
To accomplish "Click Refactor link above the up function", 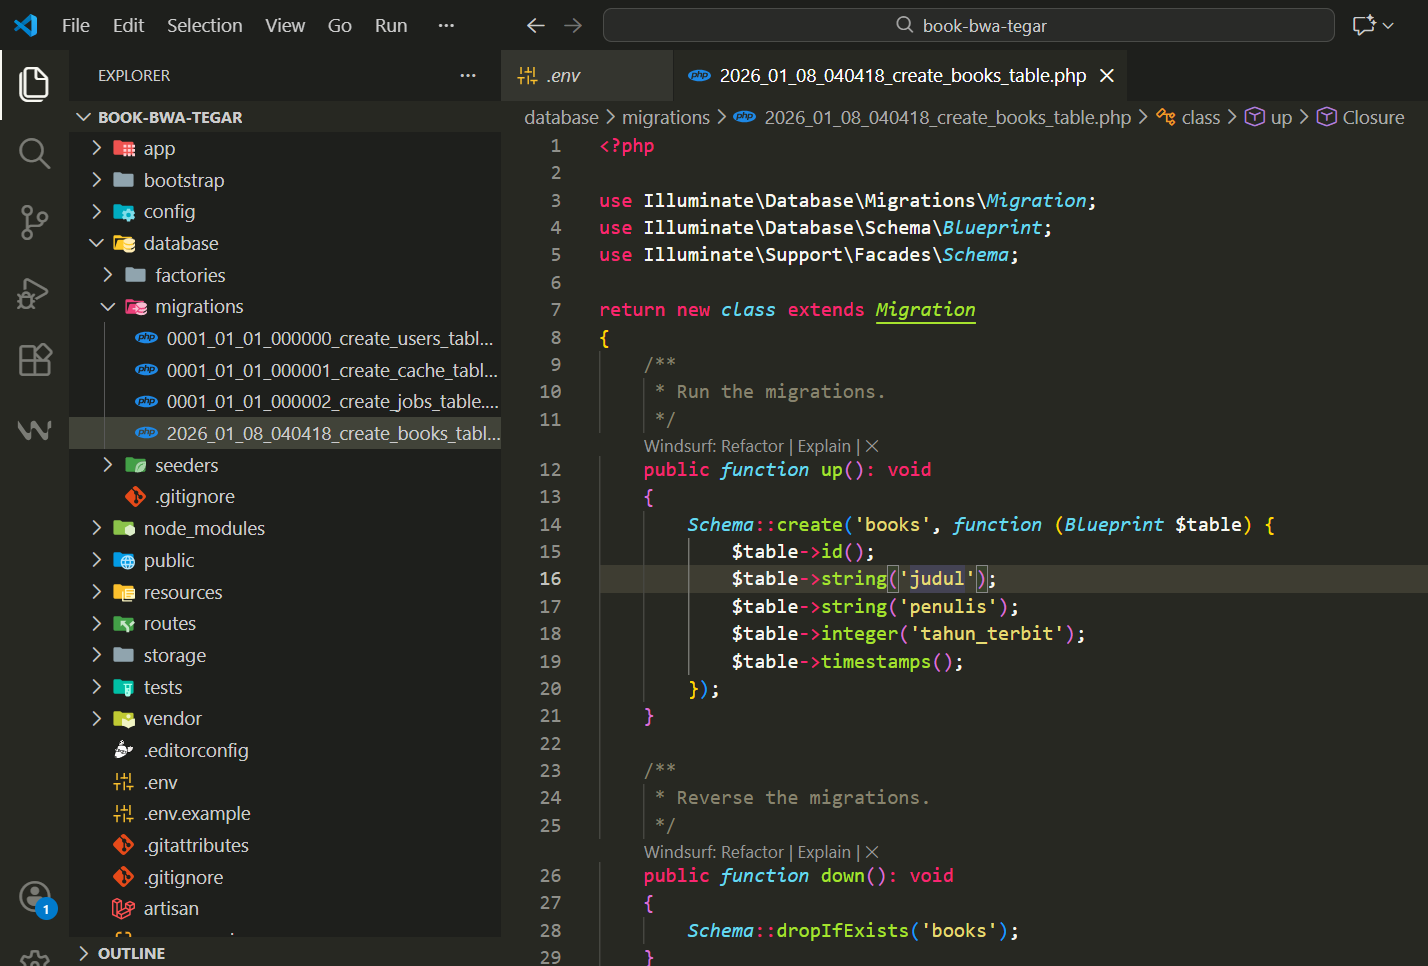I will click(x=752, y=447).
